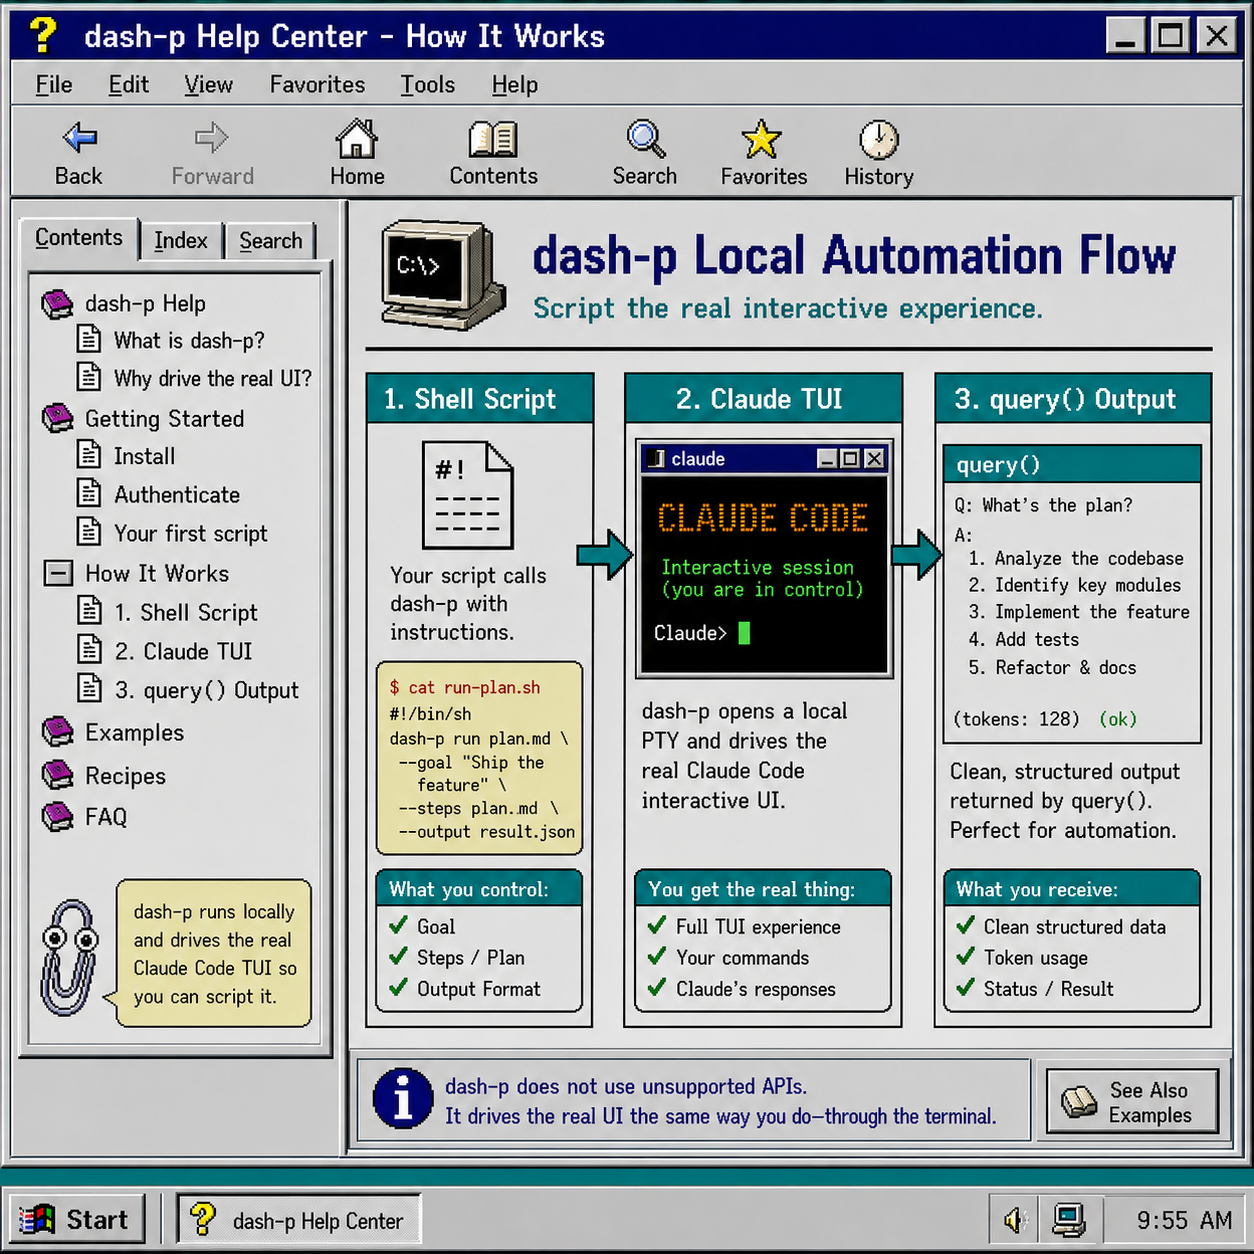The width and height of the screenshot is (1254, 1254).
Task: Click the '$ cat run-plan.sh' code line
Action: click(465, 687)
